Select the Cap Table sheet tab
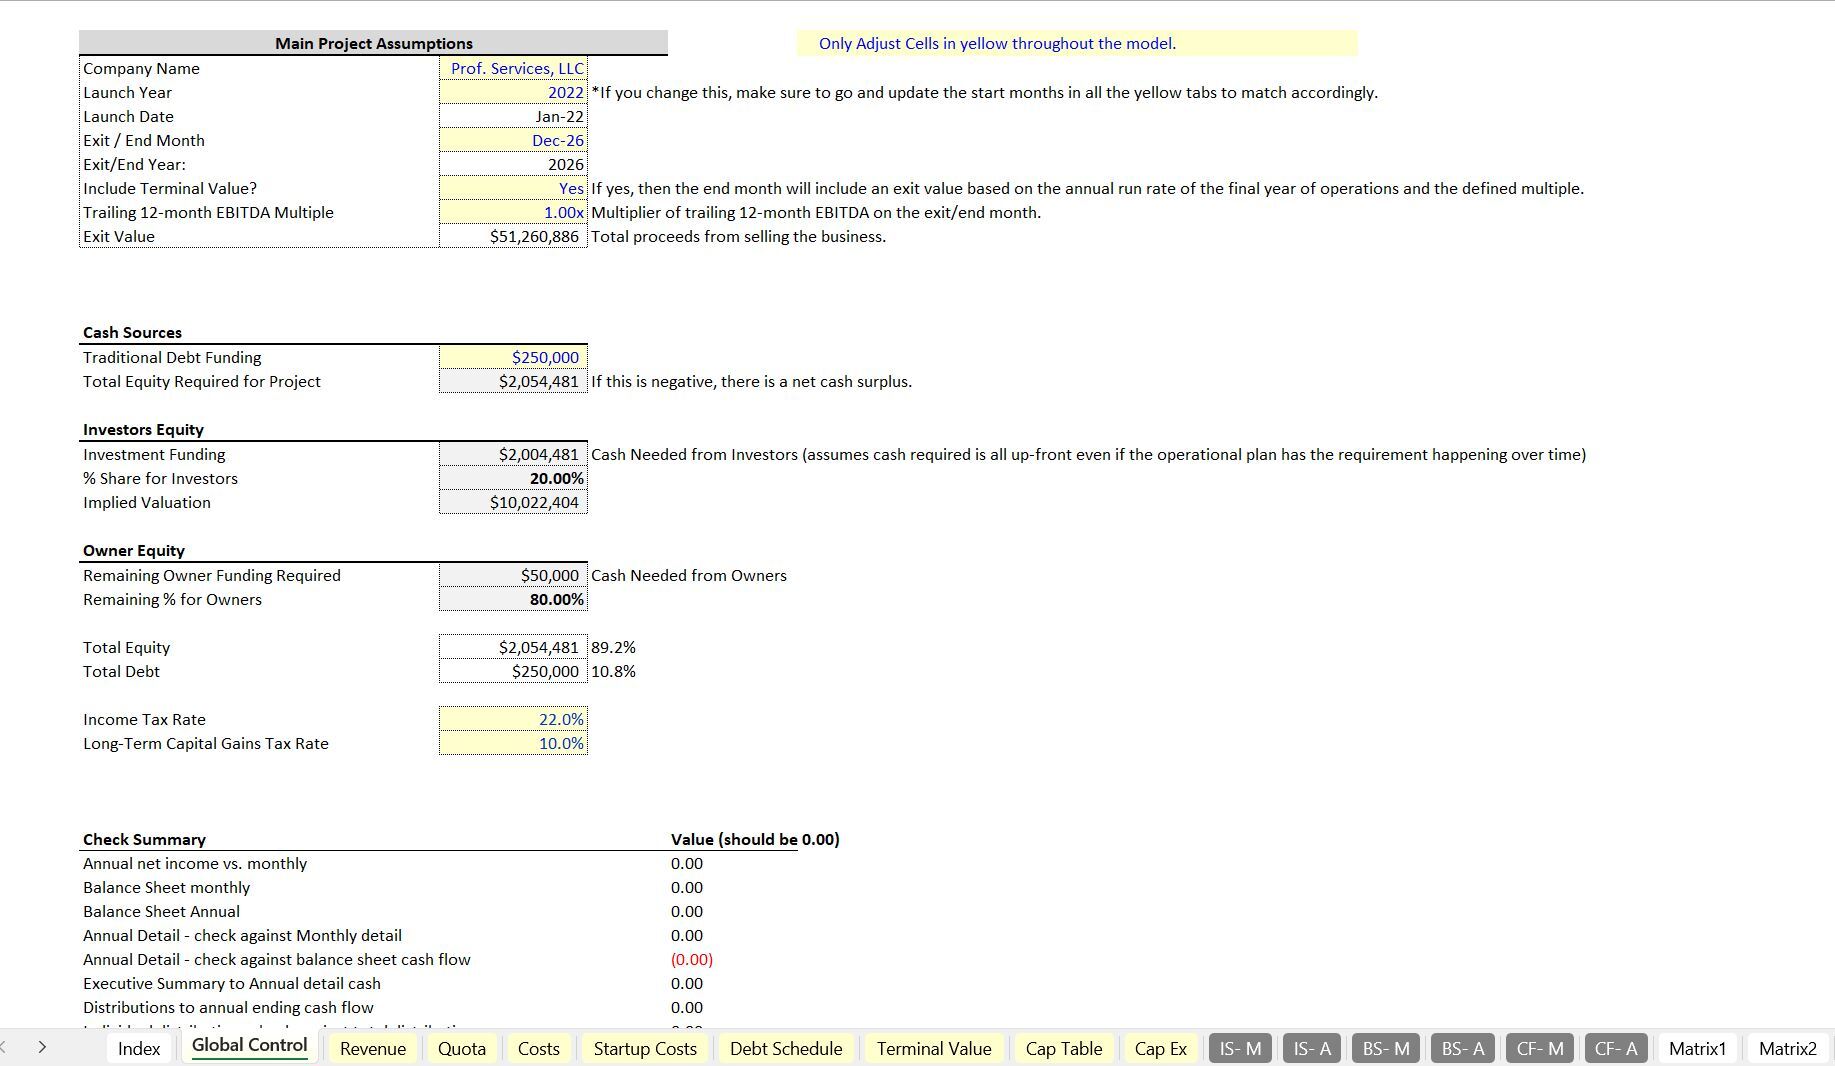Viewport: 1835px width, 1066px height. click(x=1064, y=1048)
